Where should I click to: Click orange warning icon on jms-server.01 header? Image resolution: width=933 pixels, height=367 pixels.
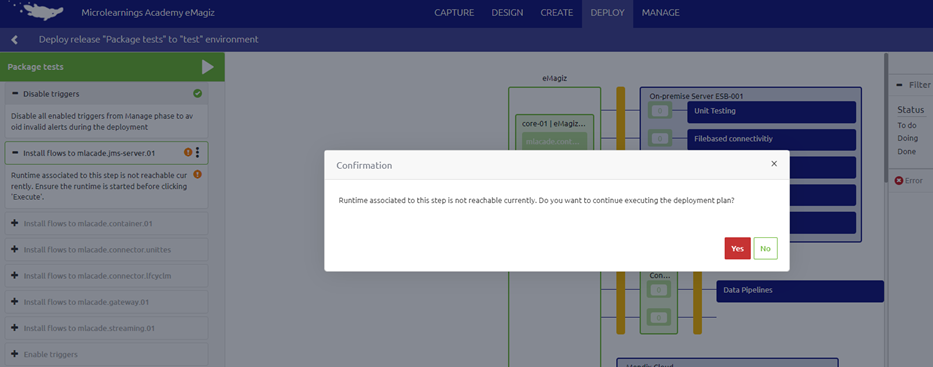pyautogui.click(x=188, y=153)
